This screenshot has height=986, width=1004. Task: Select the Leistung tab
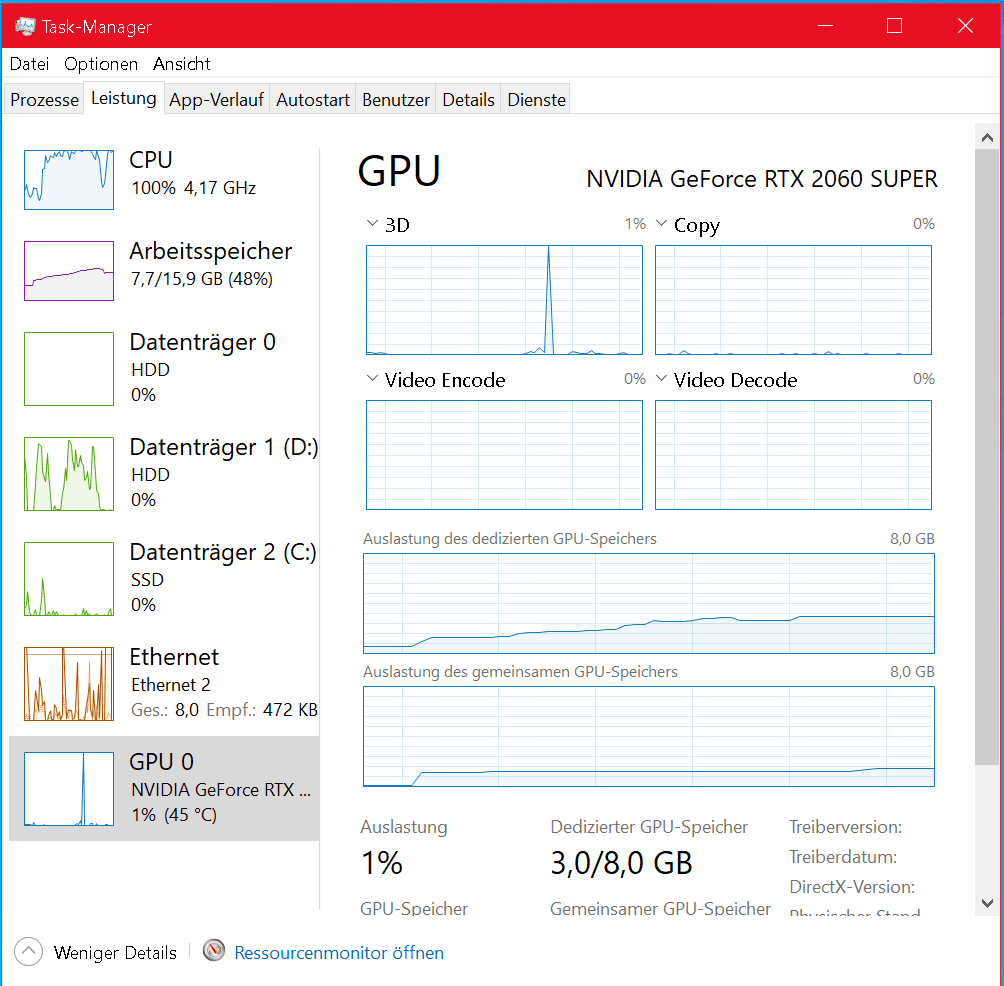[x=124, y=98]
